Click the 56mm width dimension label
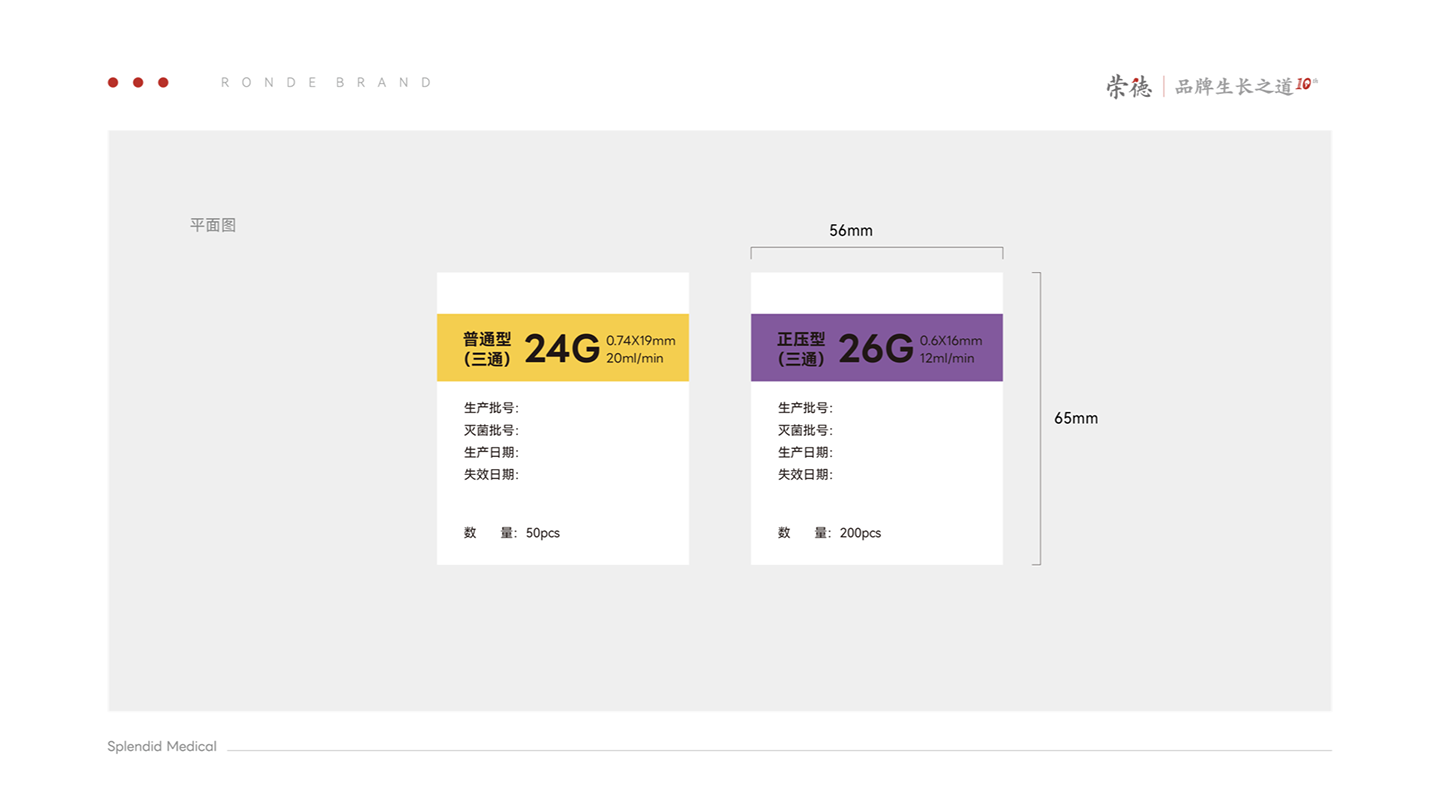The image size is (1440, 810). coord(851,231)
